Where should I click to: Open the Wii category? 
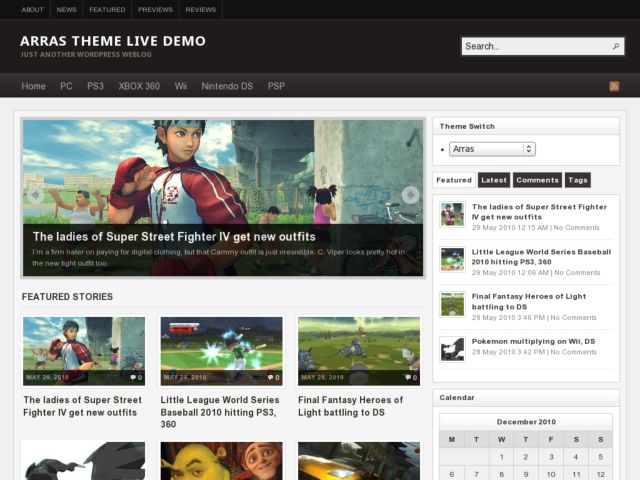pos(181,86)
